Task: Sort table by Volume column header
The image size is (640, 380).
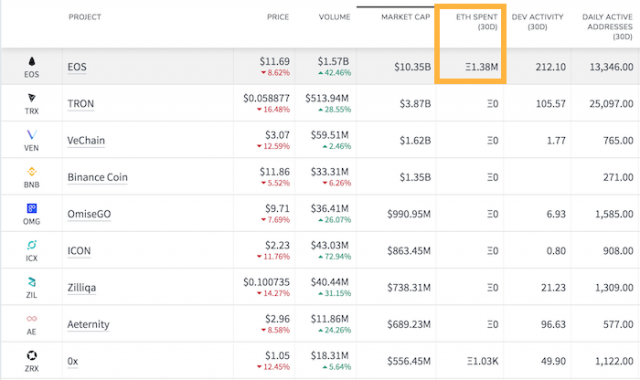Action: 334,17
